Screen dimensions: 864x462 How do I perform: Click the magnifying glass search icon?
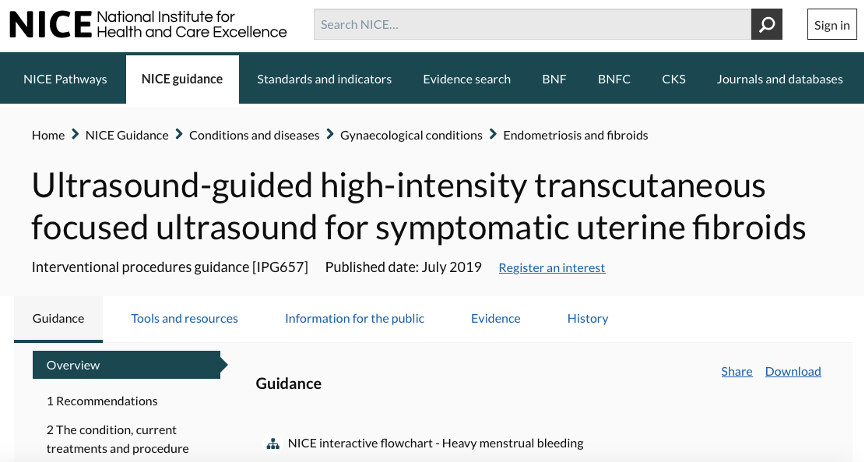click(x=766, y=24)
